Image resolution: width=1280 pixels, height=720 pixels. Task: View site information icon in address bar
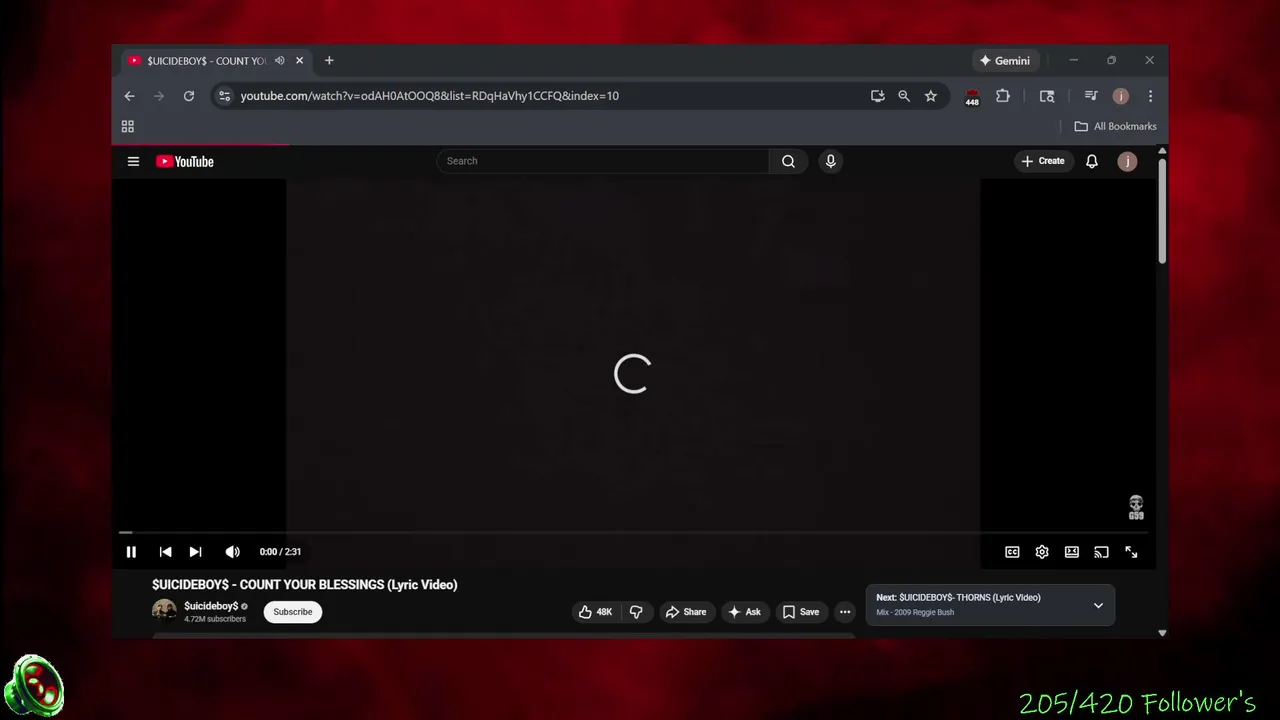pyautogui.click(x=224, y=96)
